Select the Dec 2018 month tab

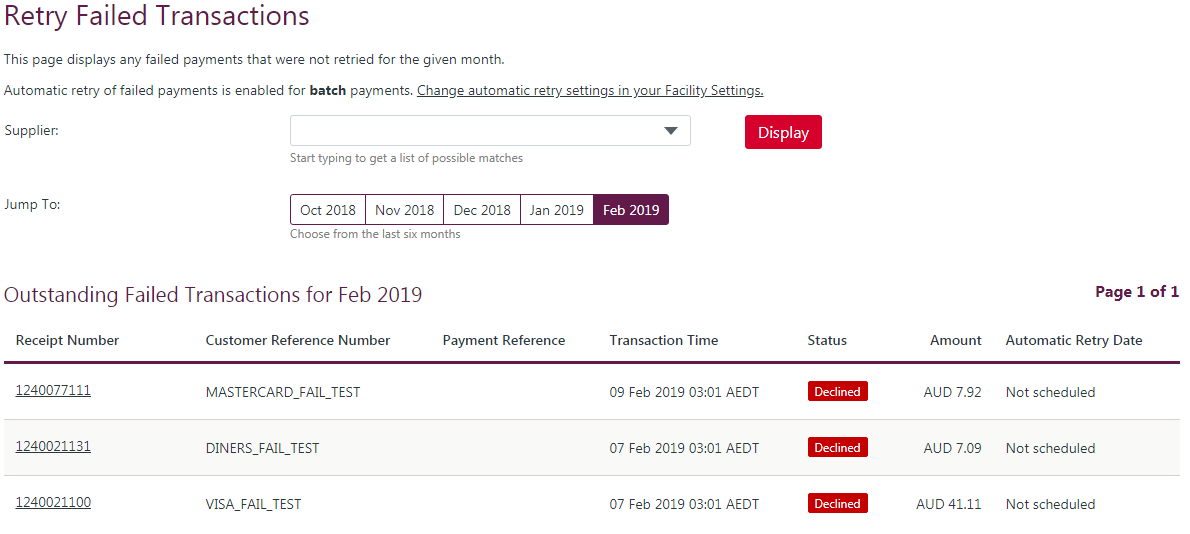coord(482,210)
